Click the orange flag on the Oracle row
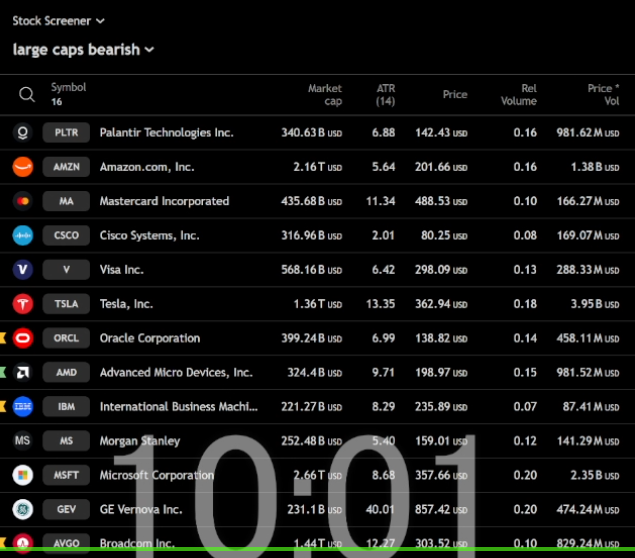 (x=3, y=338)
